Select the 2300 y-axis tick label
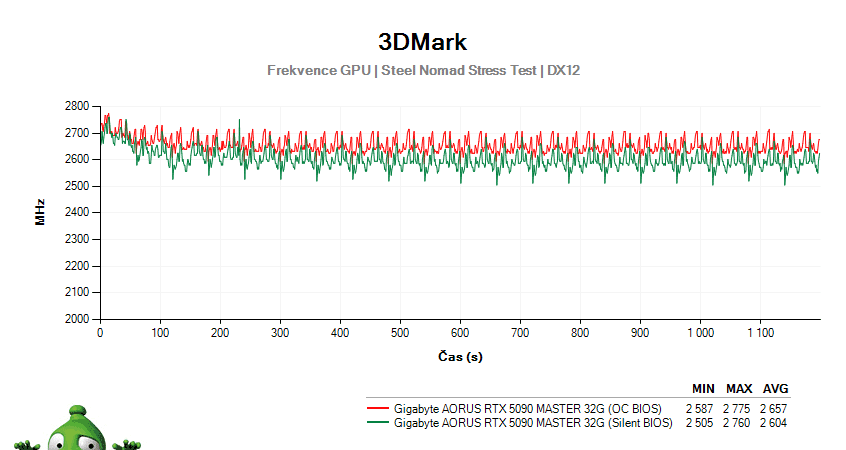 click(77, 239)
